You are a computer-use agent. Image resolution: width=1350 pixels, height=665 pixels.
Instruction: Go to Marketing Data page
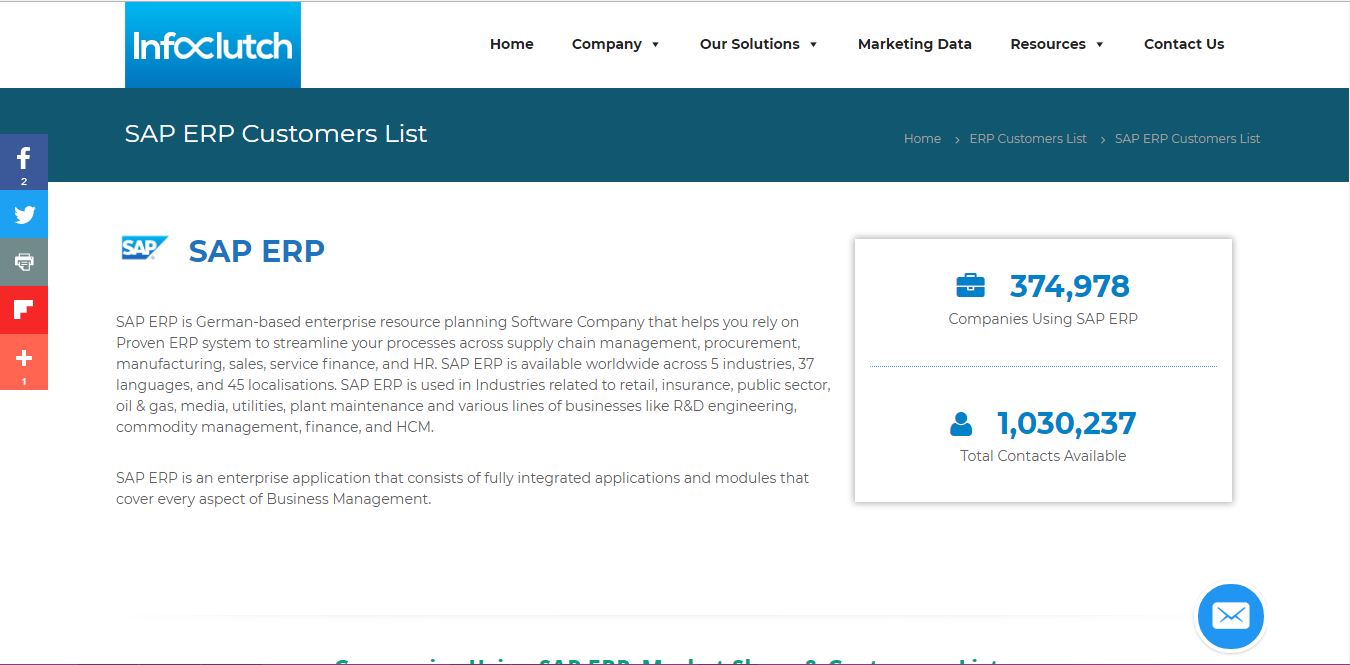pyautogui.click(x=915, y=44)
